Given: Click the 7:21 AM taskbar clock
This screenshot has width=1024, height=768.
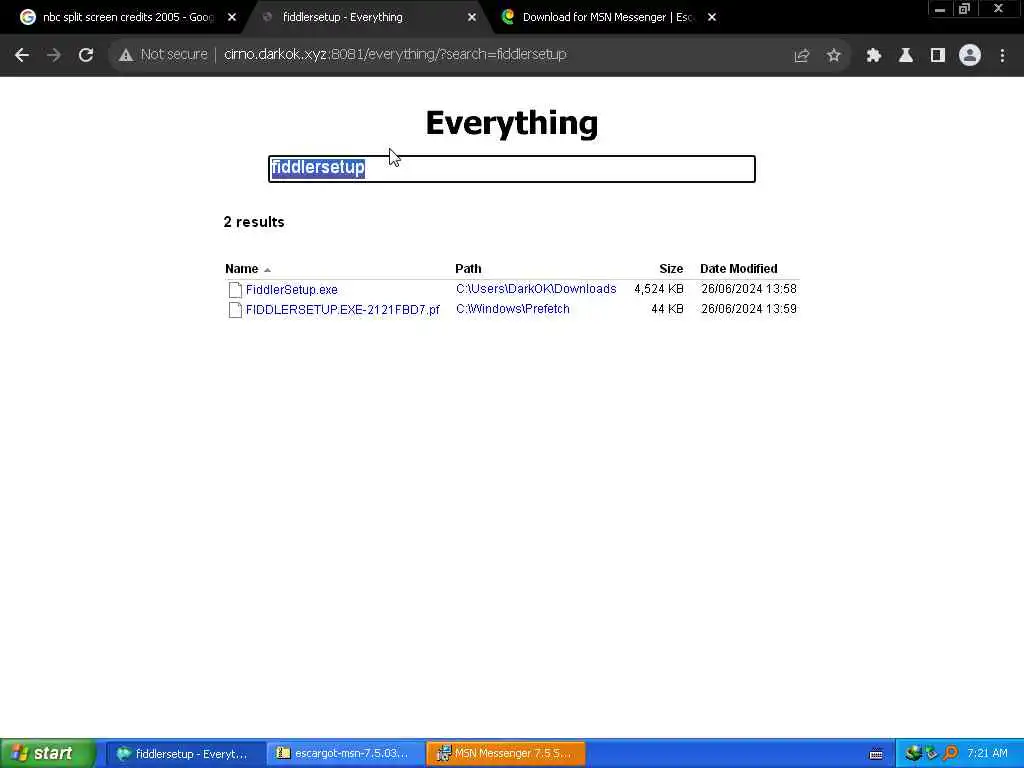Looking at the screenshot, I should 987,754.
